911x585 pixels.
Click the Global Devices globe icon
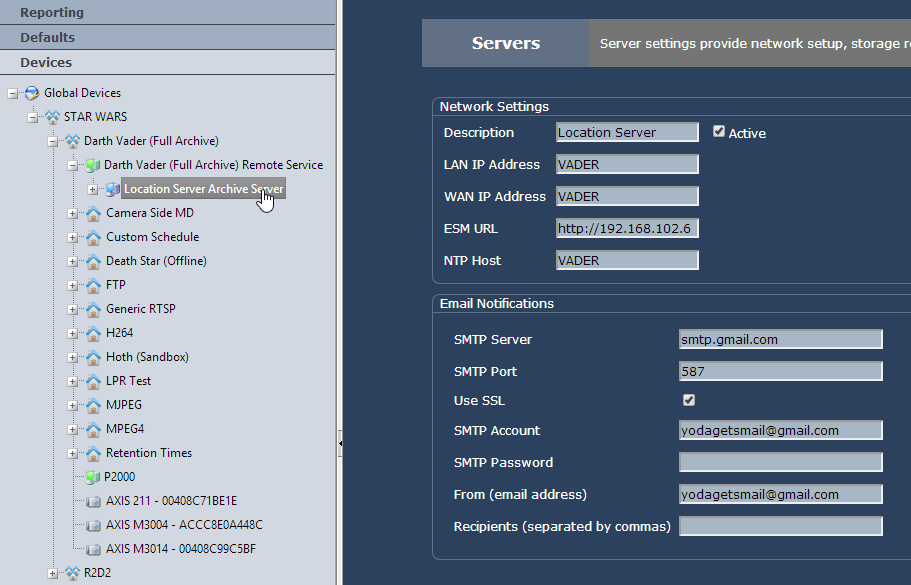[32, 93]
